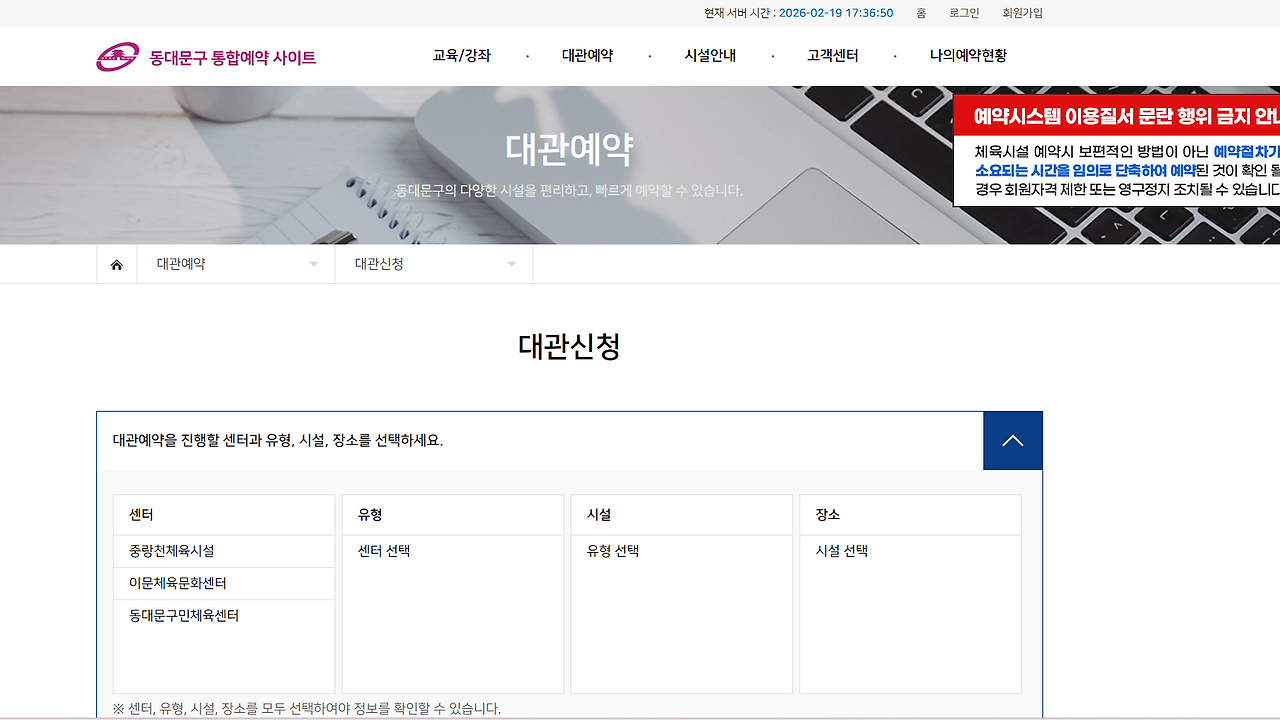Click the 센터 선택 placeholder text
Viewport: 1280px width, 720px height.
point(384,551)
